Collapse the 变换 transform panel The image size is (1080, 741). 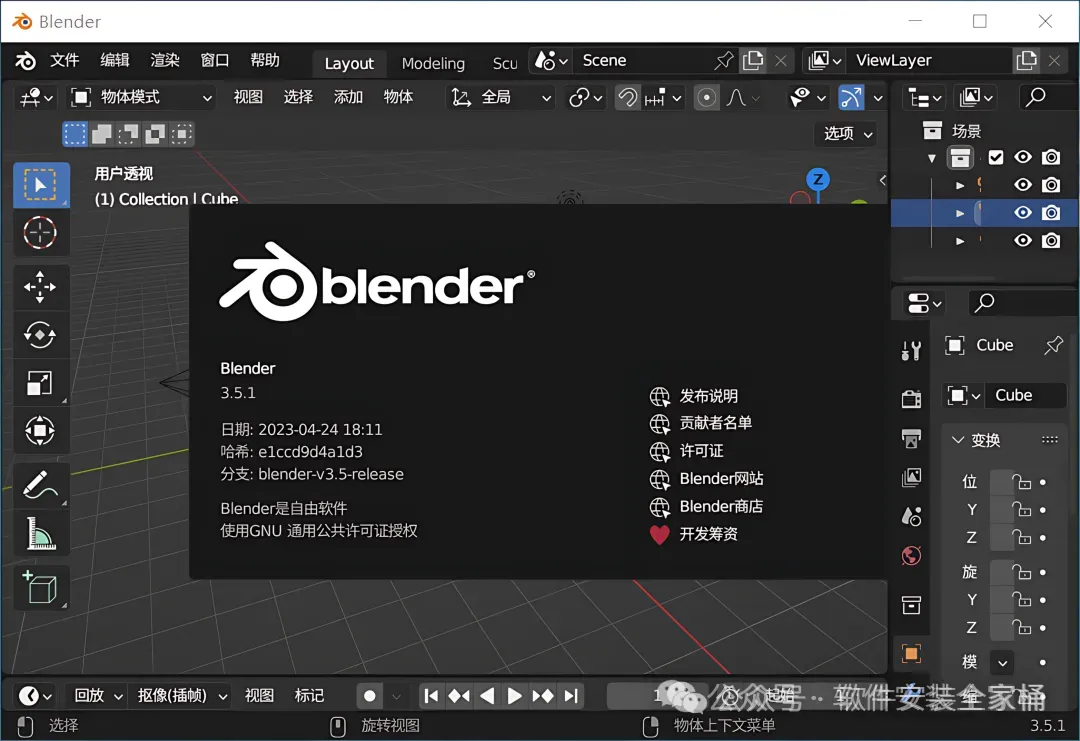(x=957, y=440)
